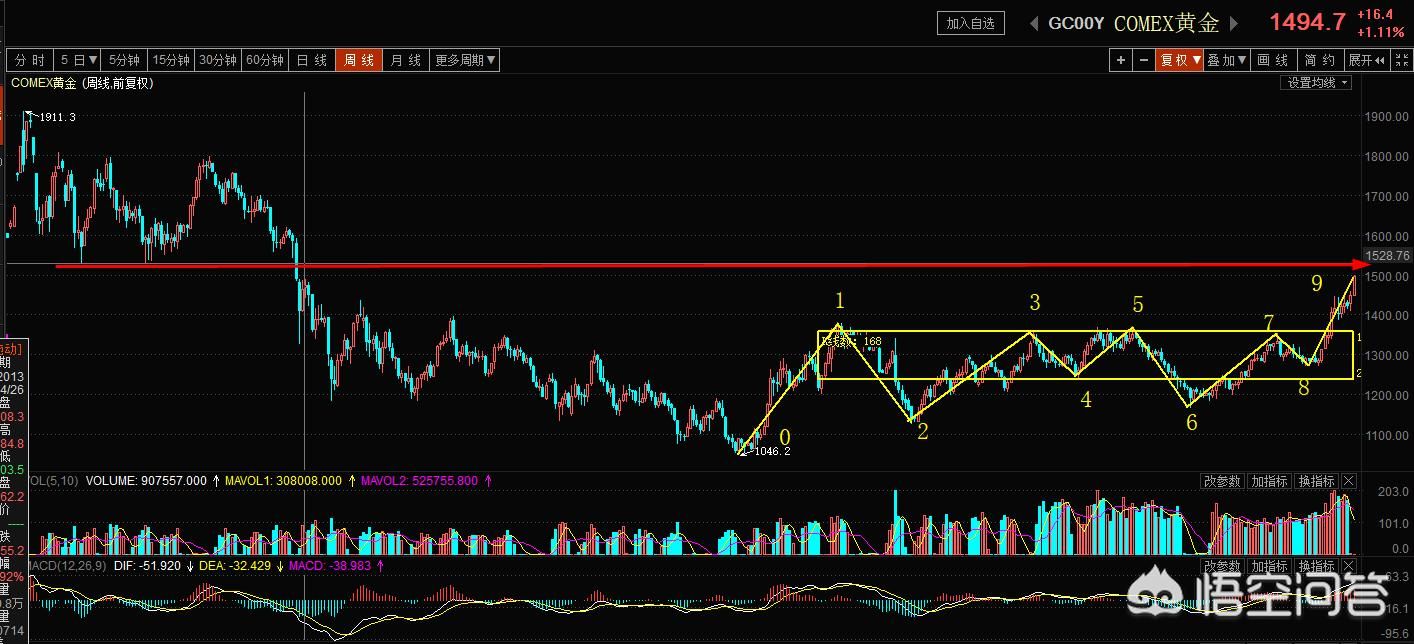Select the 周线 weekly tab
The image size is (1414, 644).
(x=358, y=60)
